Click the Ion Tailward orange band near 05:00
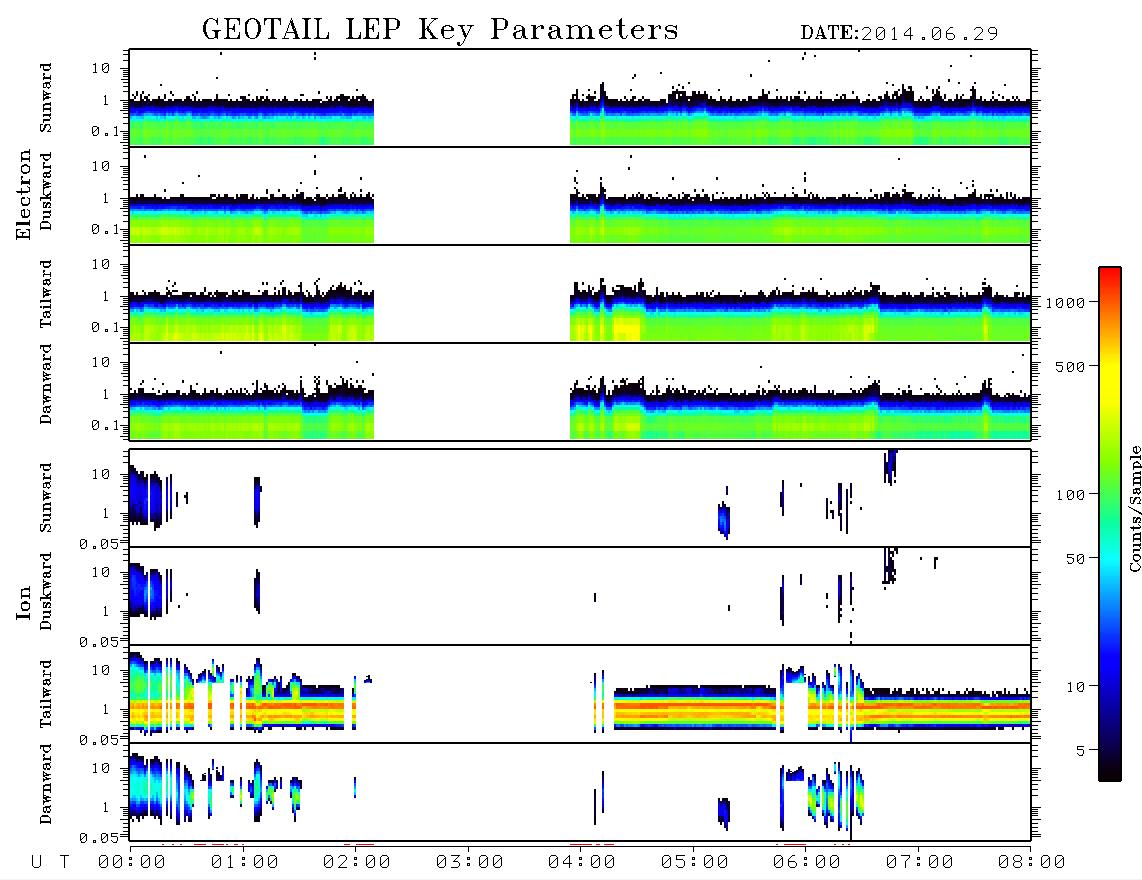Viewport: 1142px width, 880px height. tap(695, 707)
